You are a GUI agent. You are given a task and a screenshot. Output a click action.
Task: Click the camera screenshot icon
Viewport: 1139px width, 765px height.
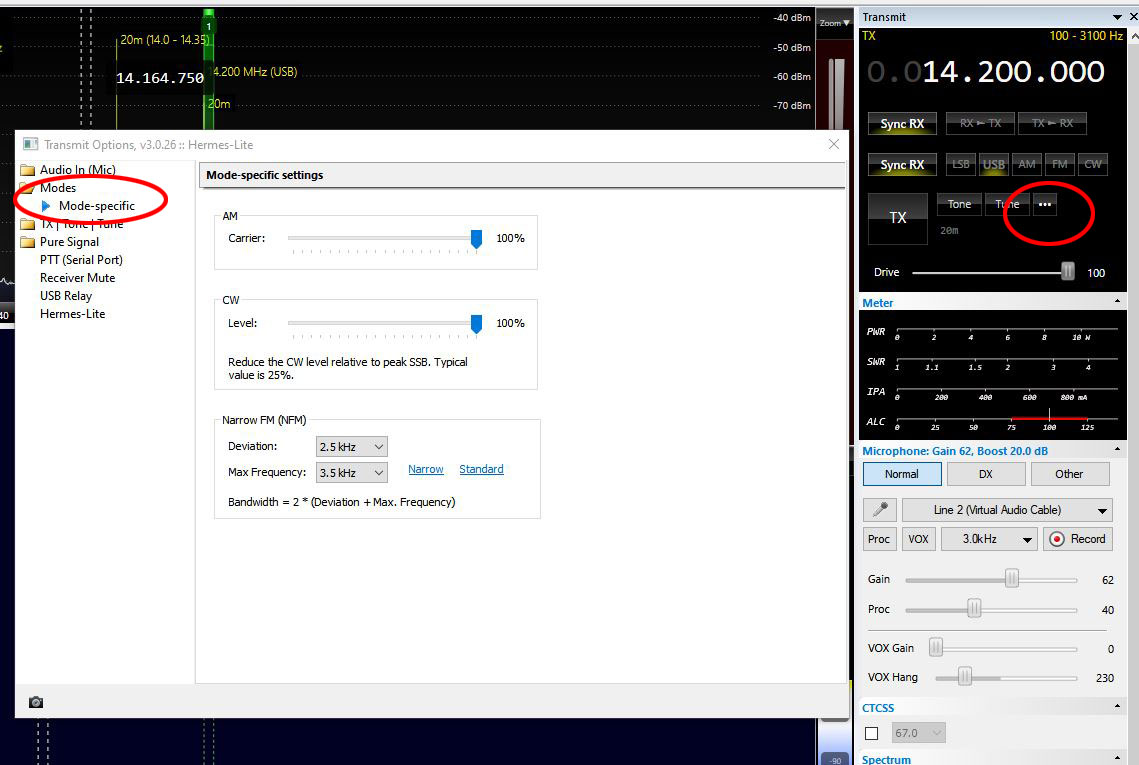[36, 702]
